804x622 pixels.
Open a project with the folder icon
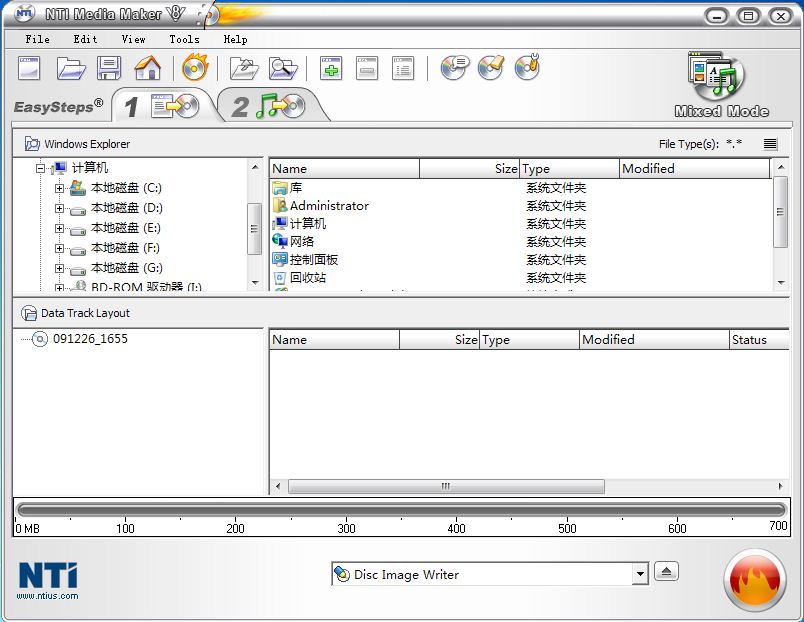[x=71, y=68]
